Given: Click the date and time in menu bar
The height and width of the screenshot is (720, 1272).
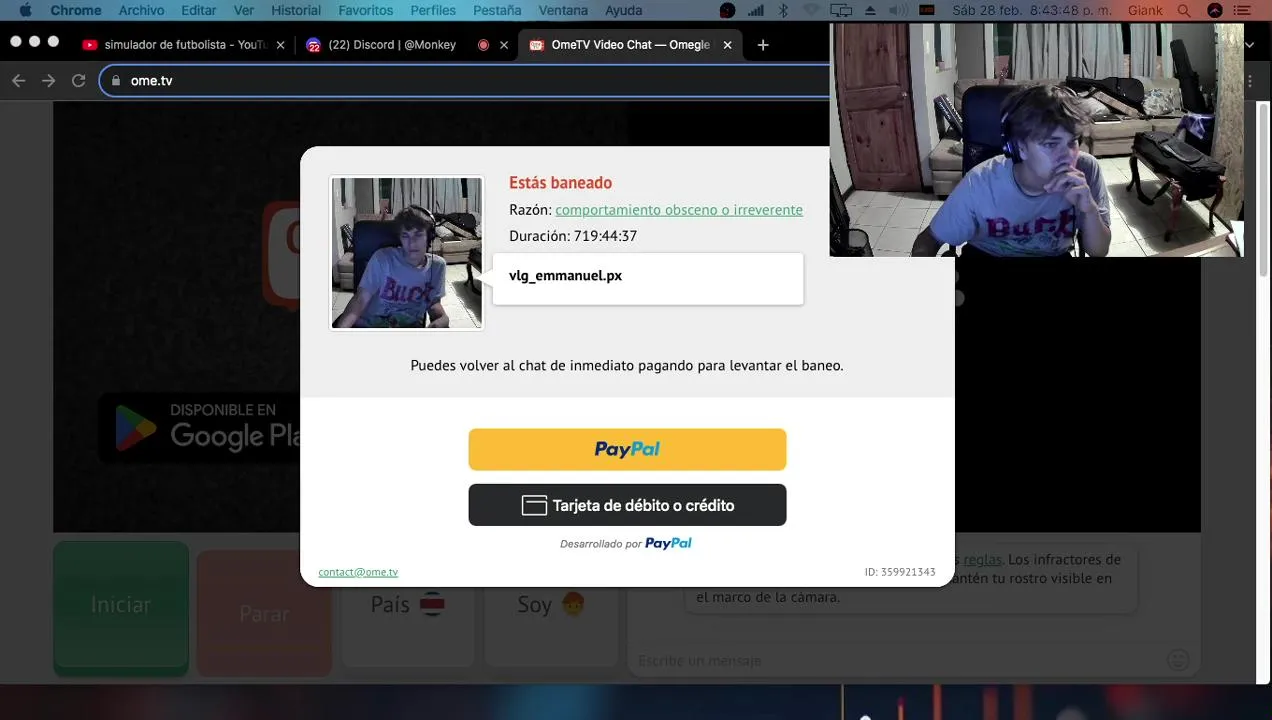Looking at the screenshot, I should point(1033,10).
